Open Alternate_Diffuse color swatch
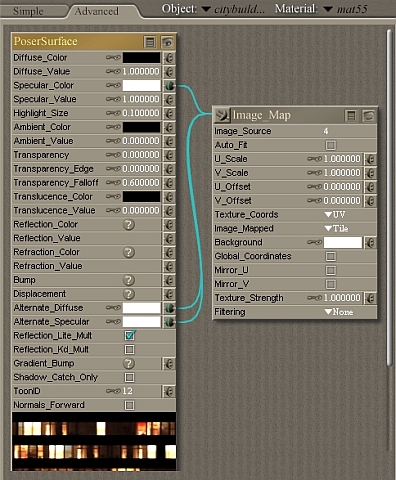The height and width of the screenshot is (480, 396). 141,308
